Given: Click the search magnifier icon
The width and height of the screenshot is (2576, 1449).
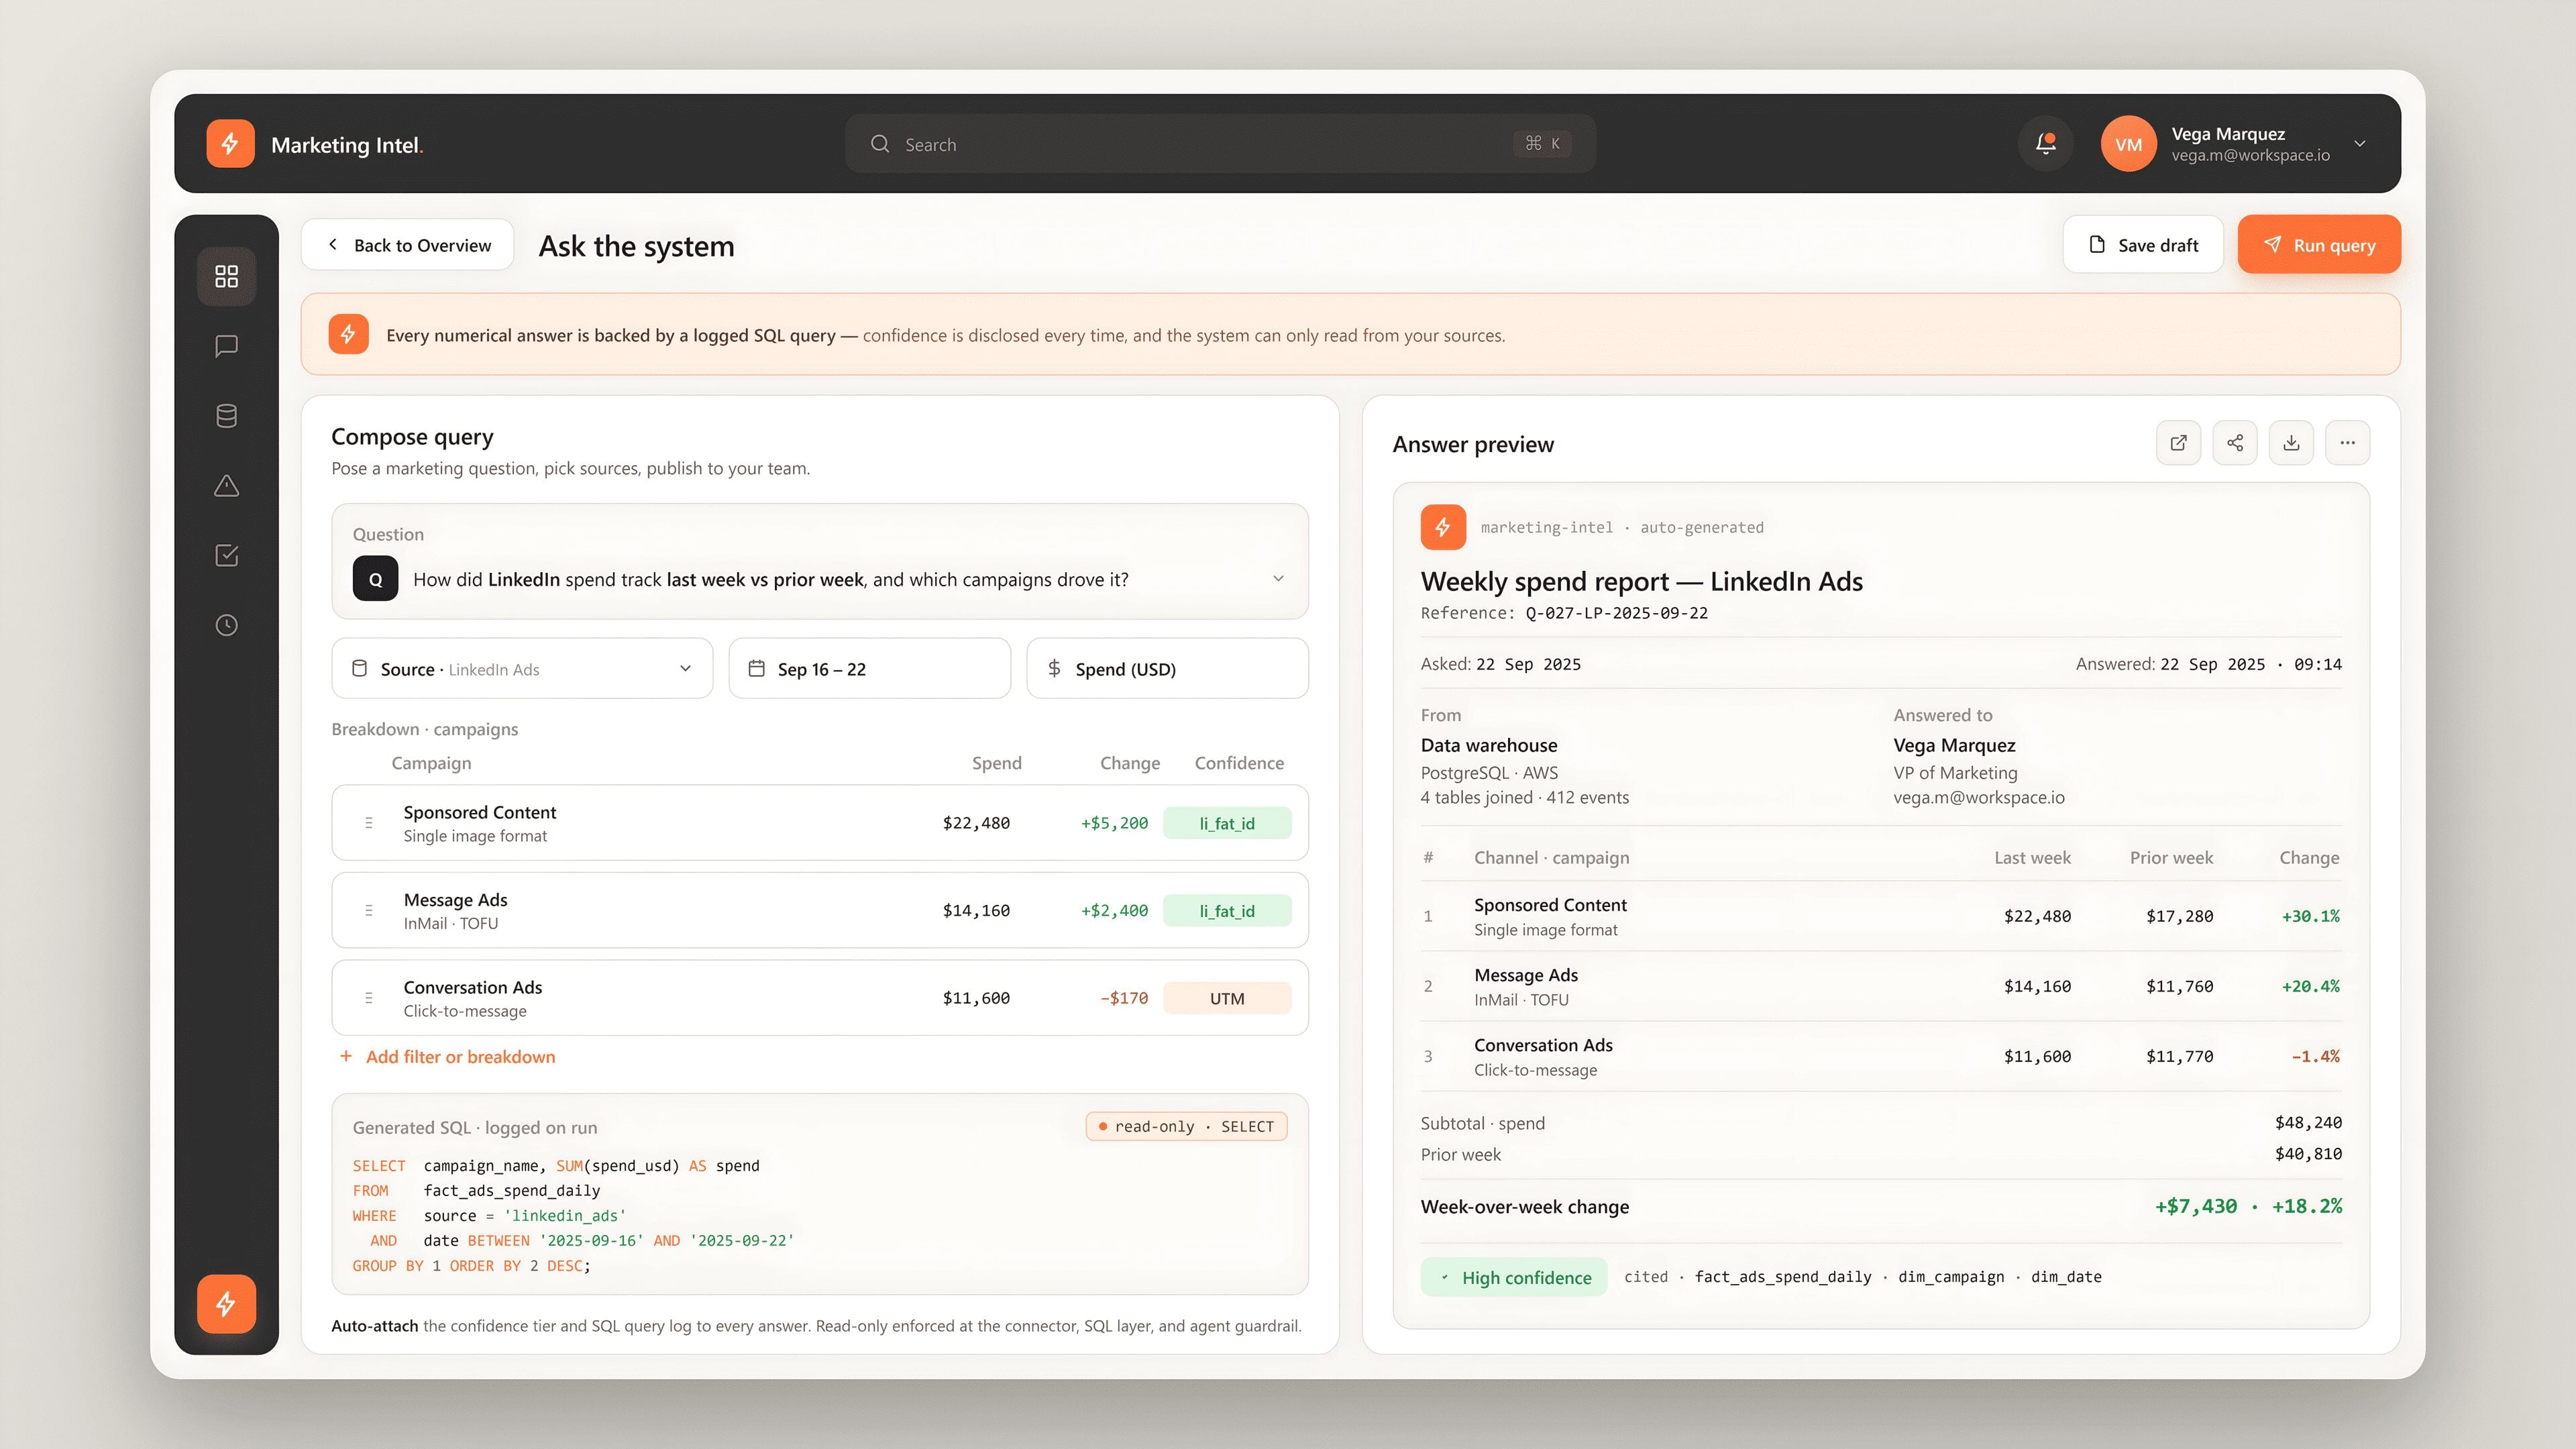Looking at the screenshot, I should point(880,144).
